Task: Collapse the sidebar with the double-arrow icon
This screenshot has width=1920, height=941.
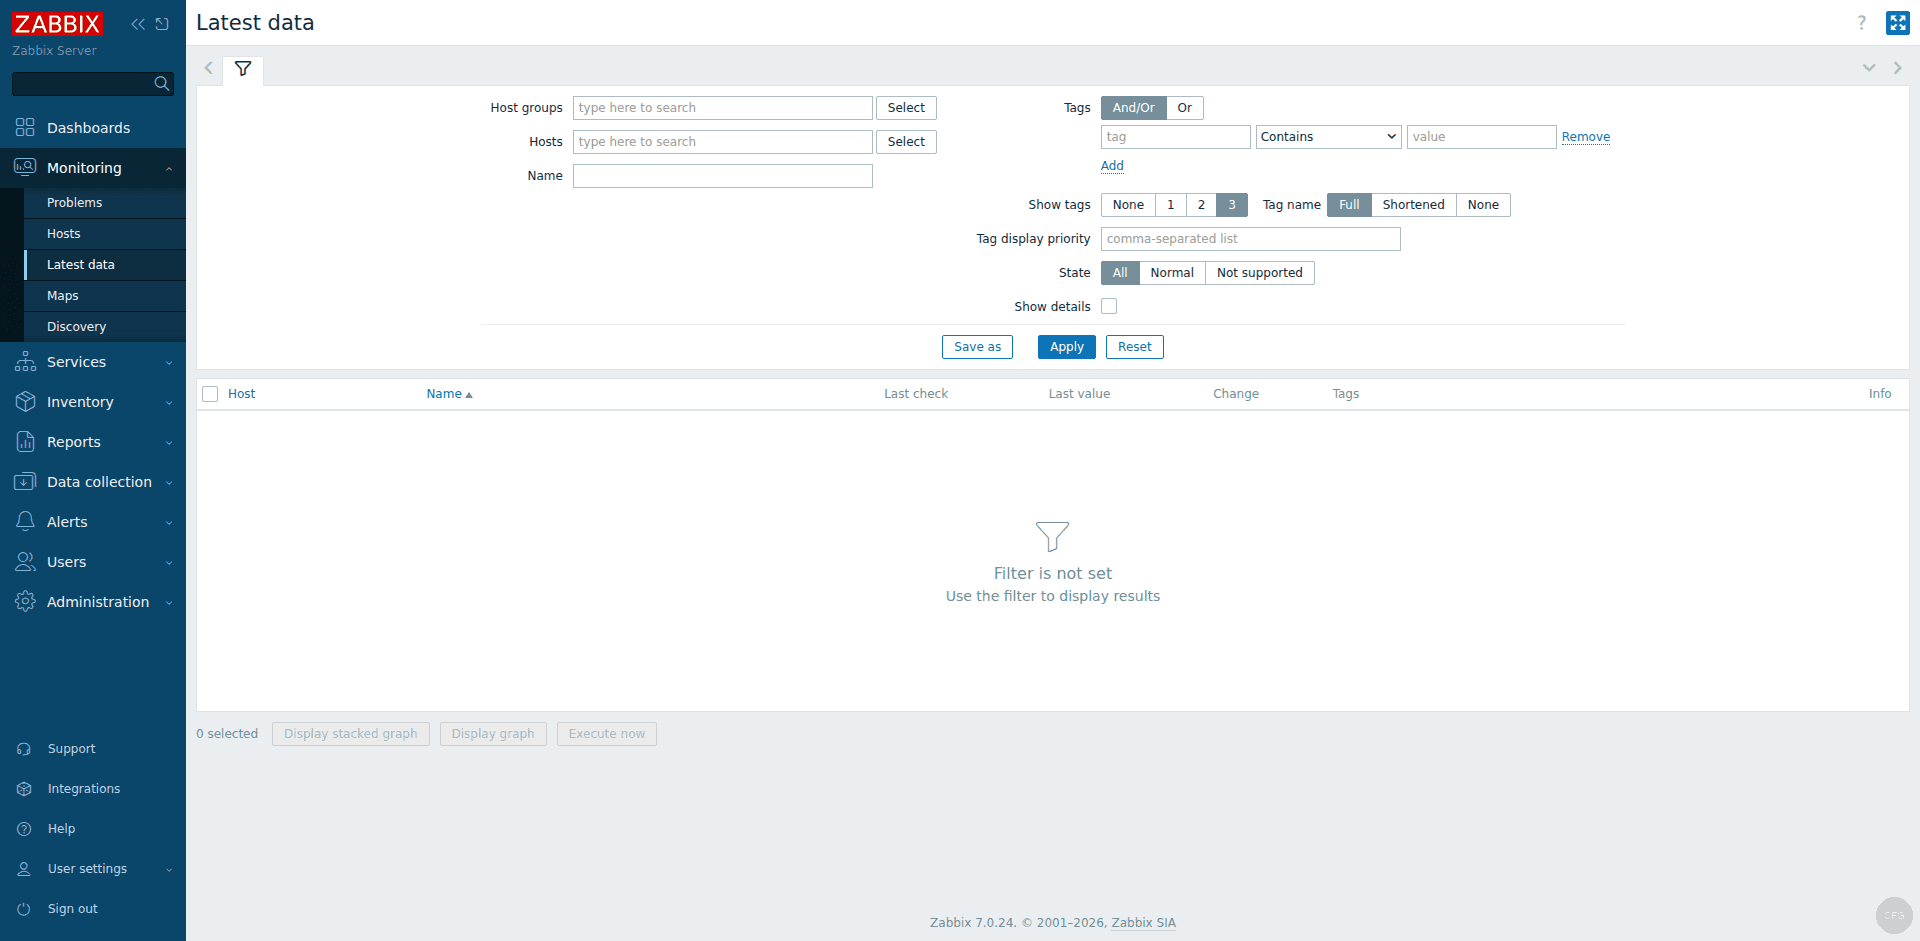Action: click(137, 23)
